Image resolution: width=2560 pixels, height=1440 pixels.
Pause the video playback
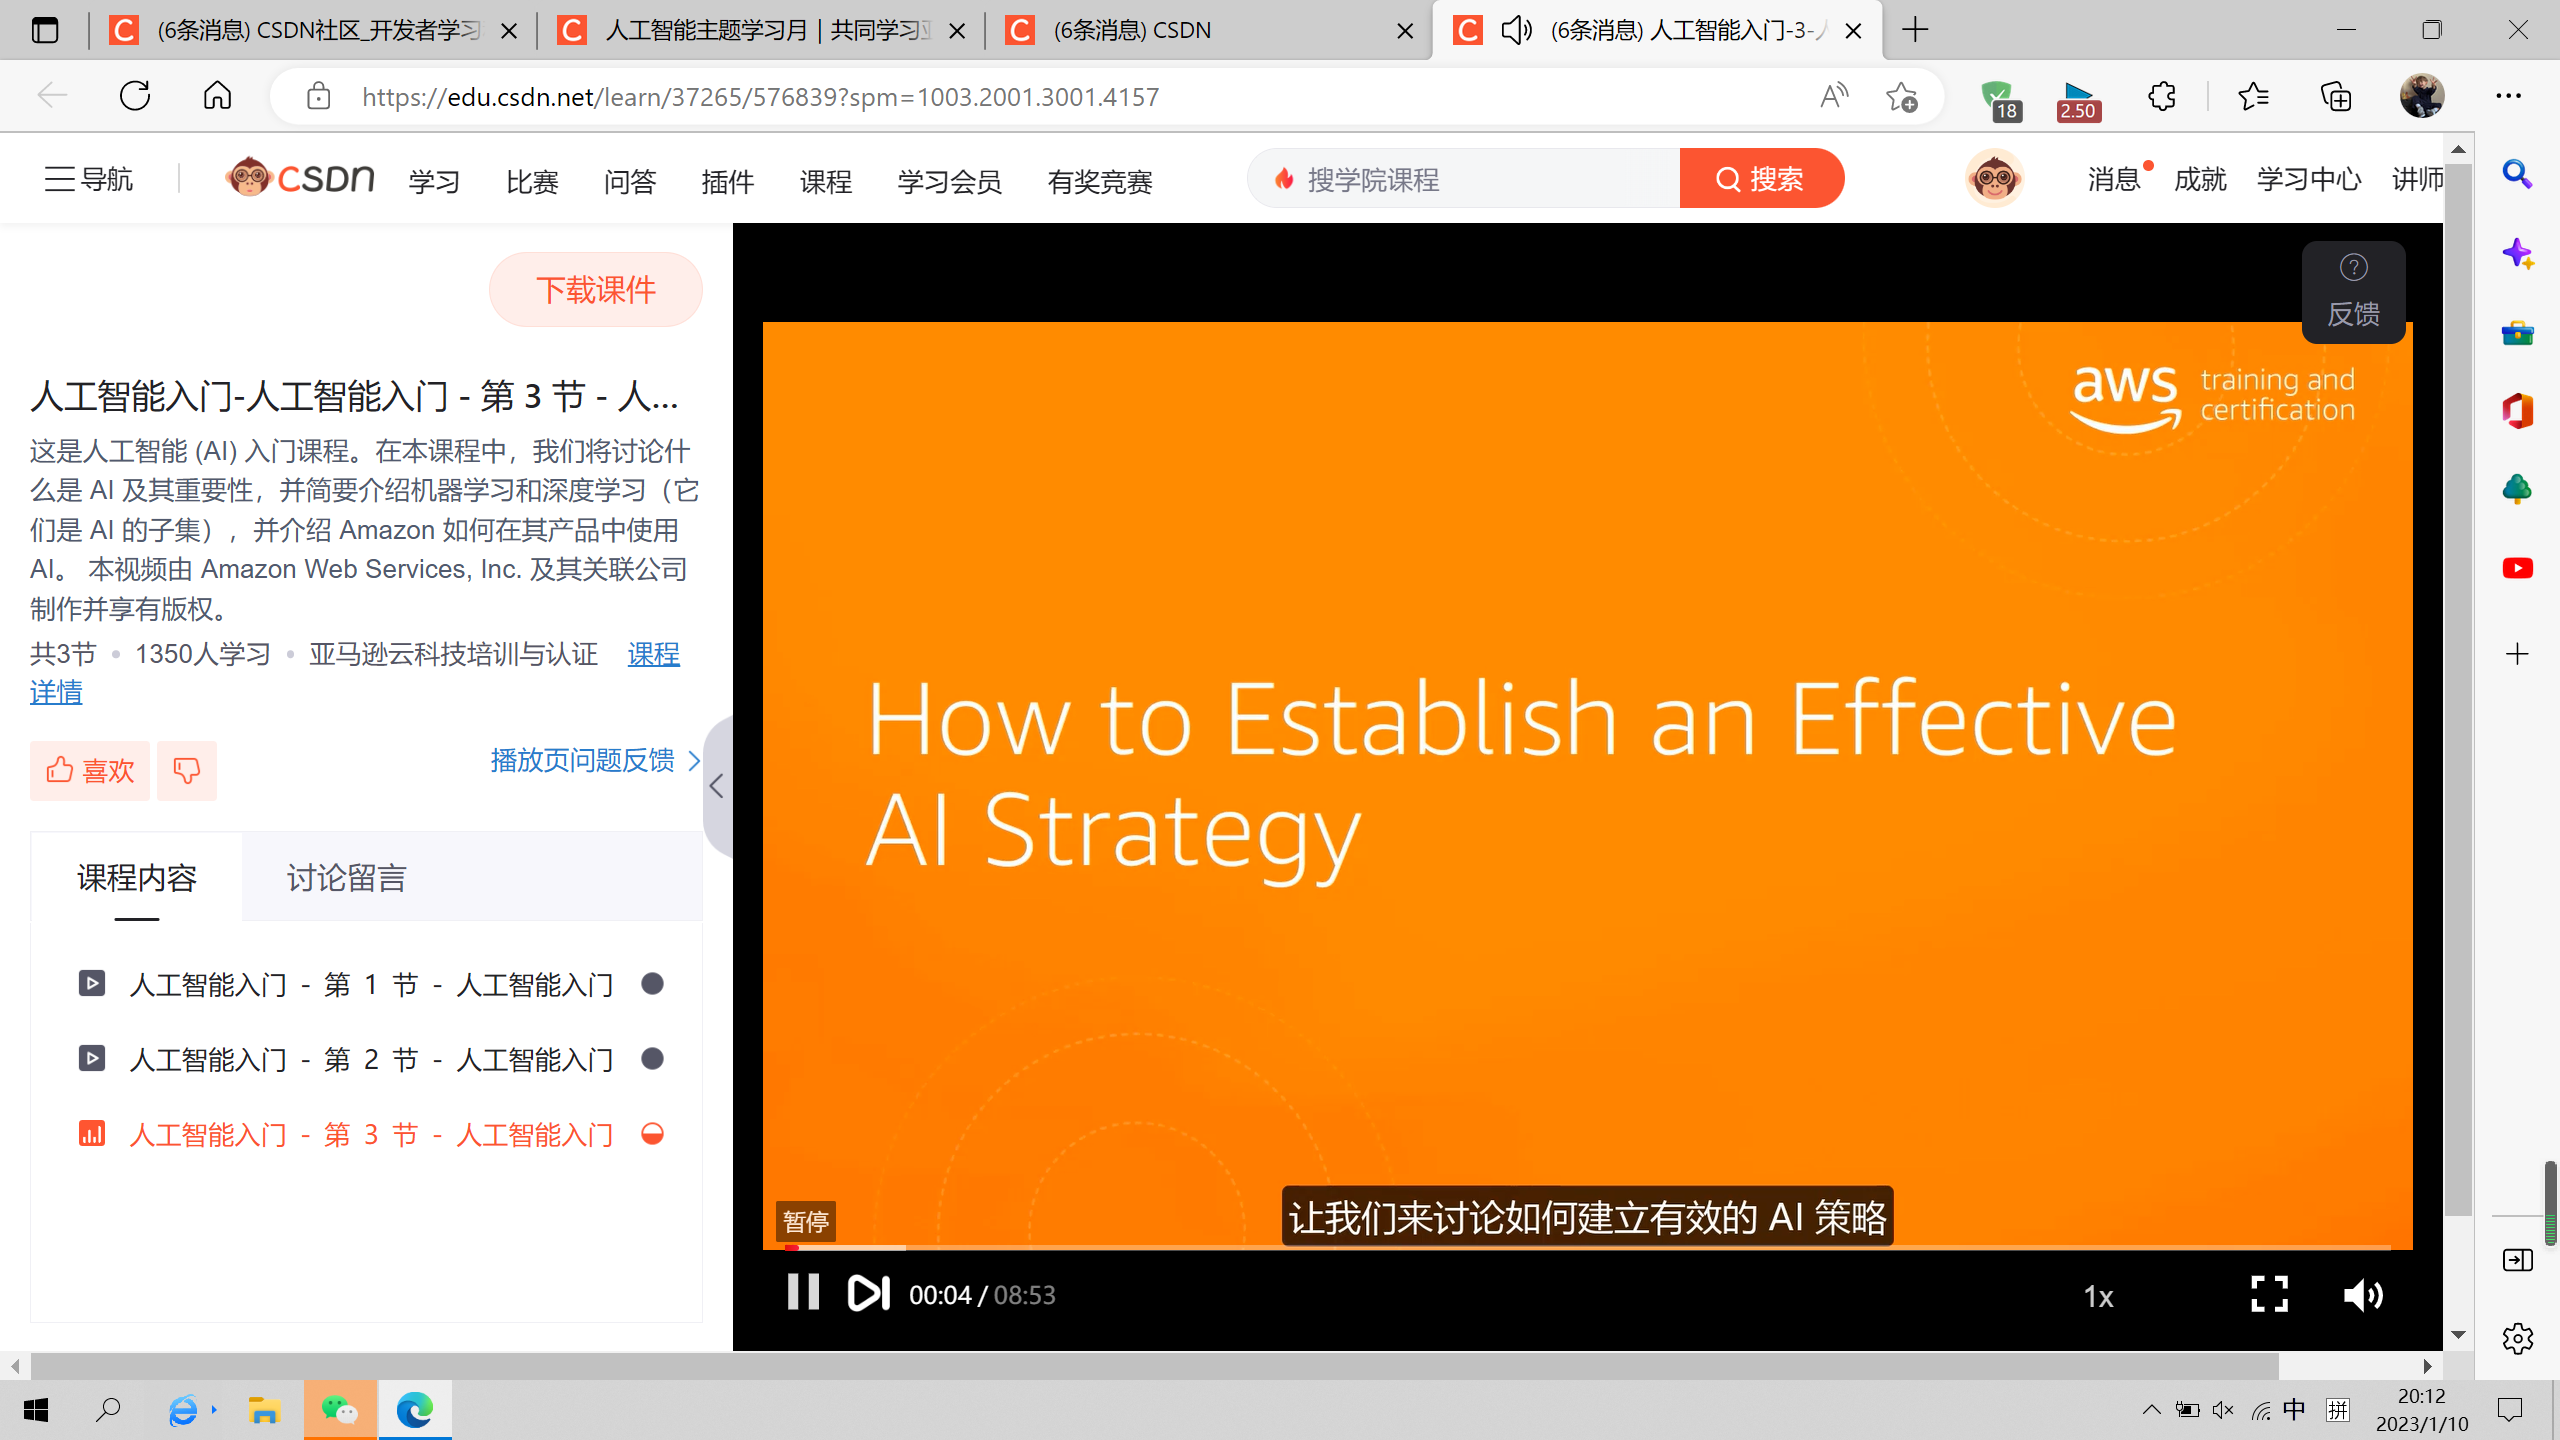(803, 1292)
